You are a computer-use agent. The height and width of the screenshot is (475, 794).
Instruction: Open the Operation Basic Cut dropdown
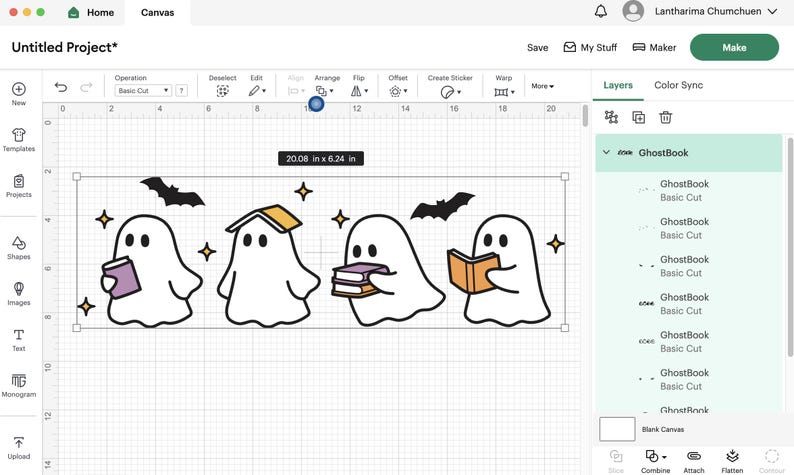pyautogui.click(x=143, y=91)
